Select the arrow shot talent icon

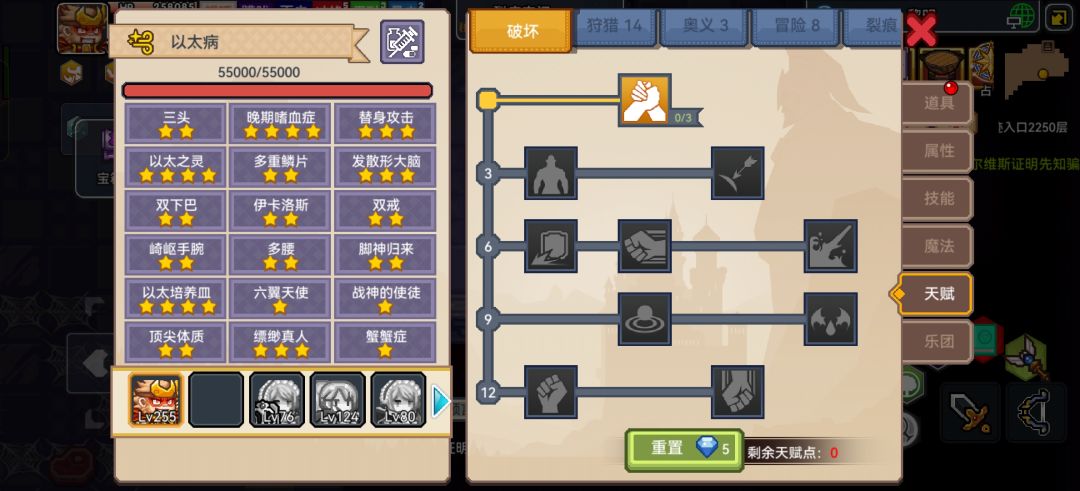click(x=737, y=173)
